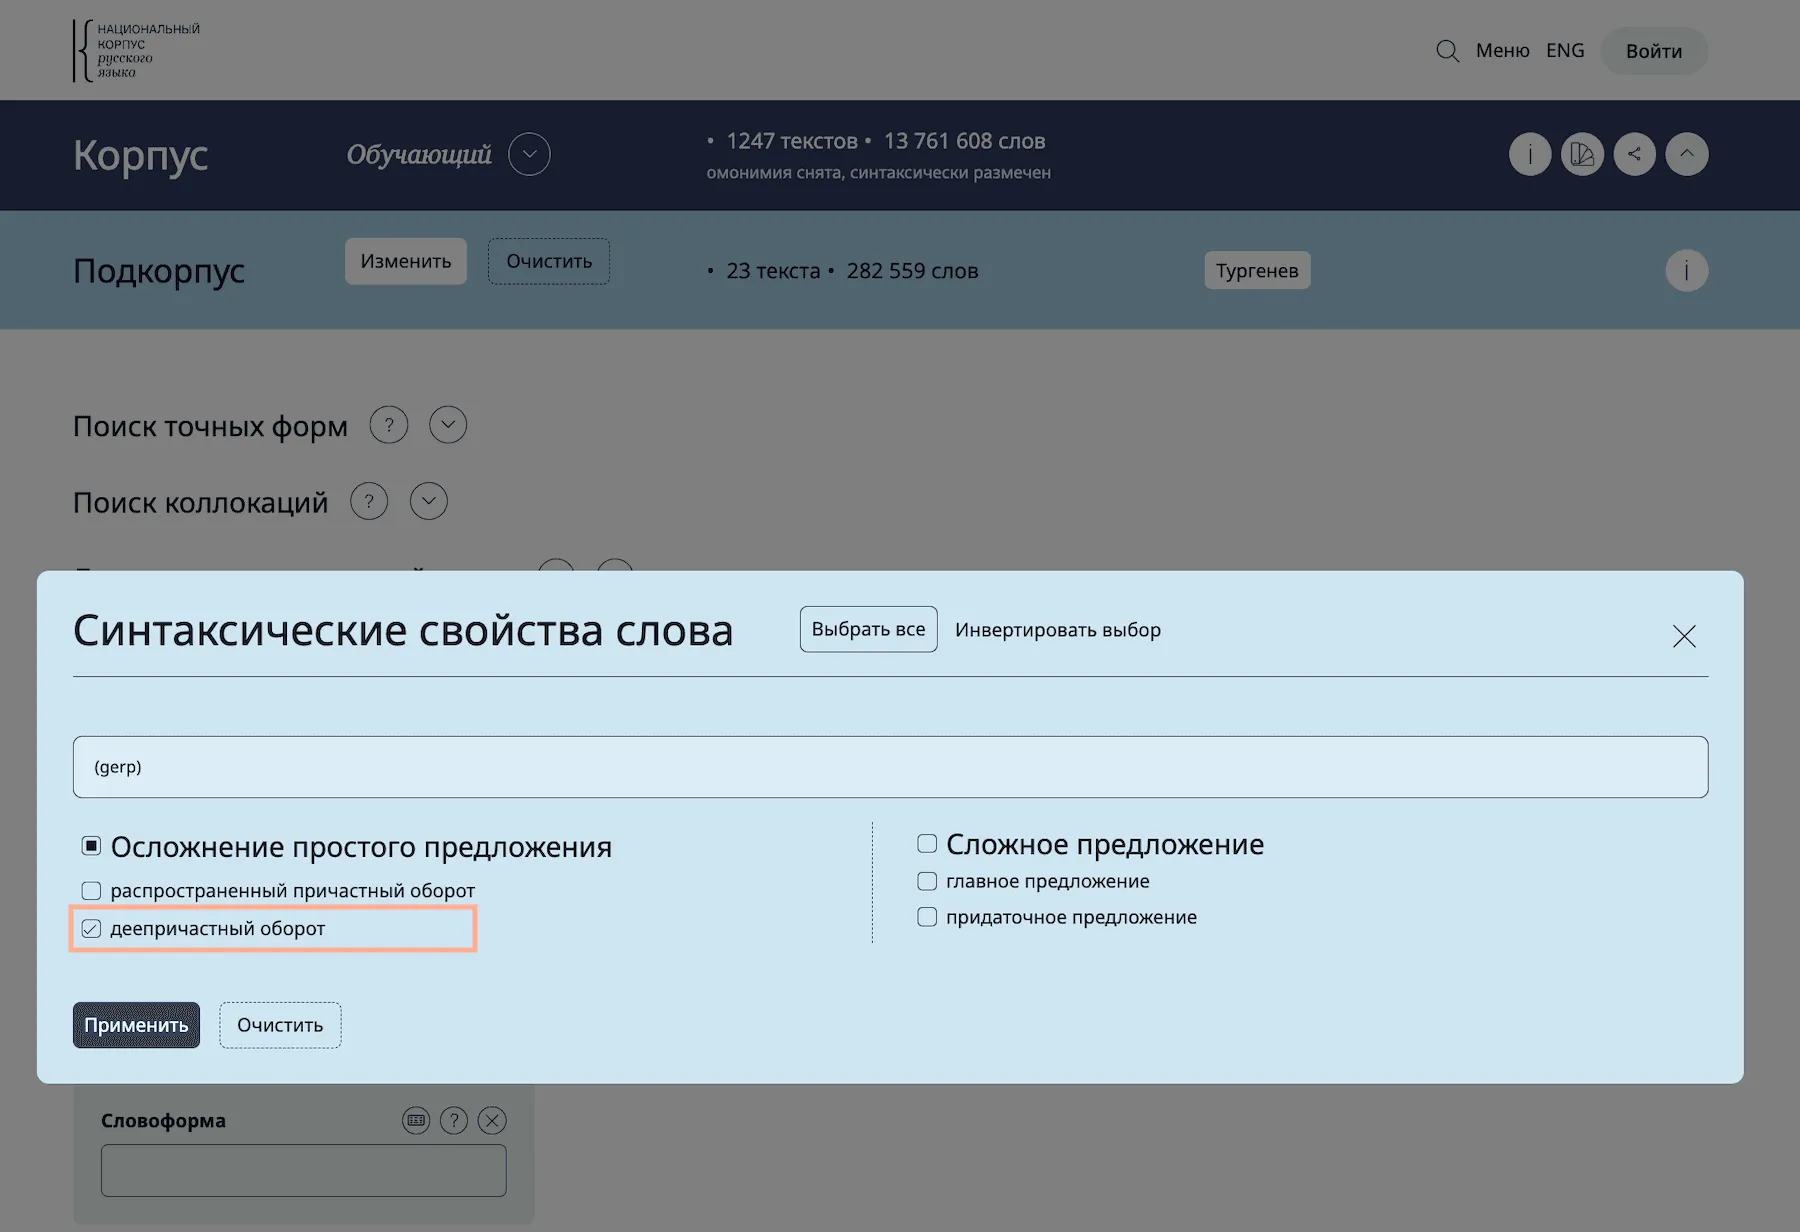Show help for Поиск точных форм
This screenshot has height=1232, width=1800.
389,425
